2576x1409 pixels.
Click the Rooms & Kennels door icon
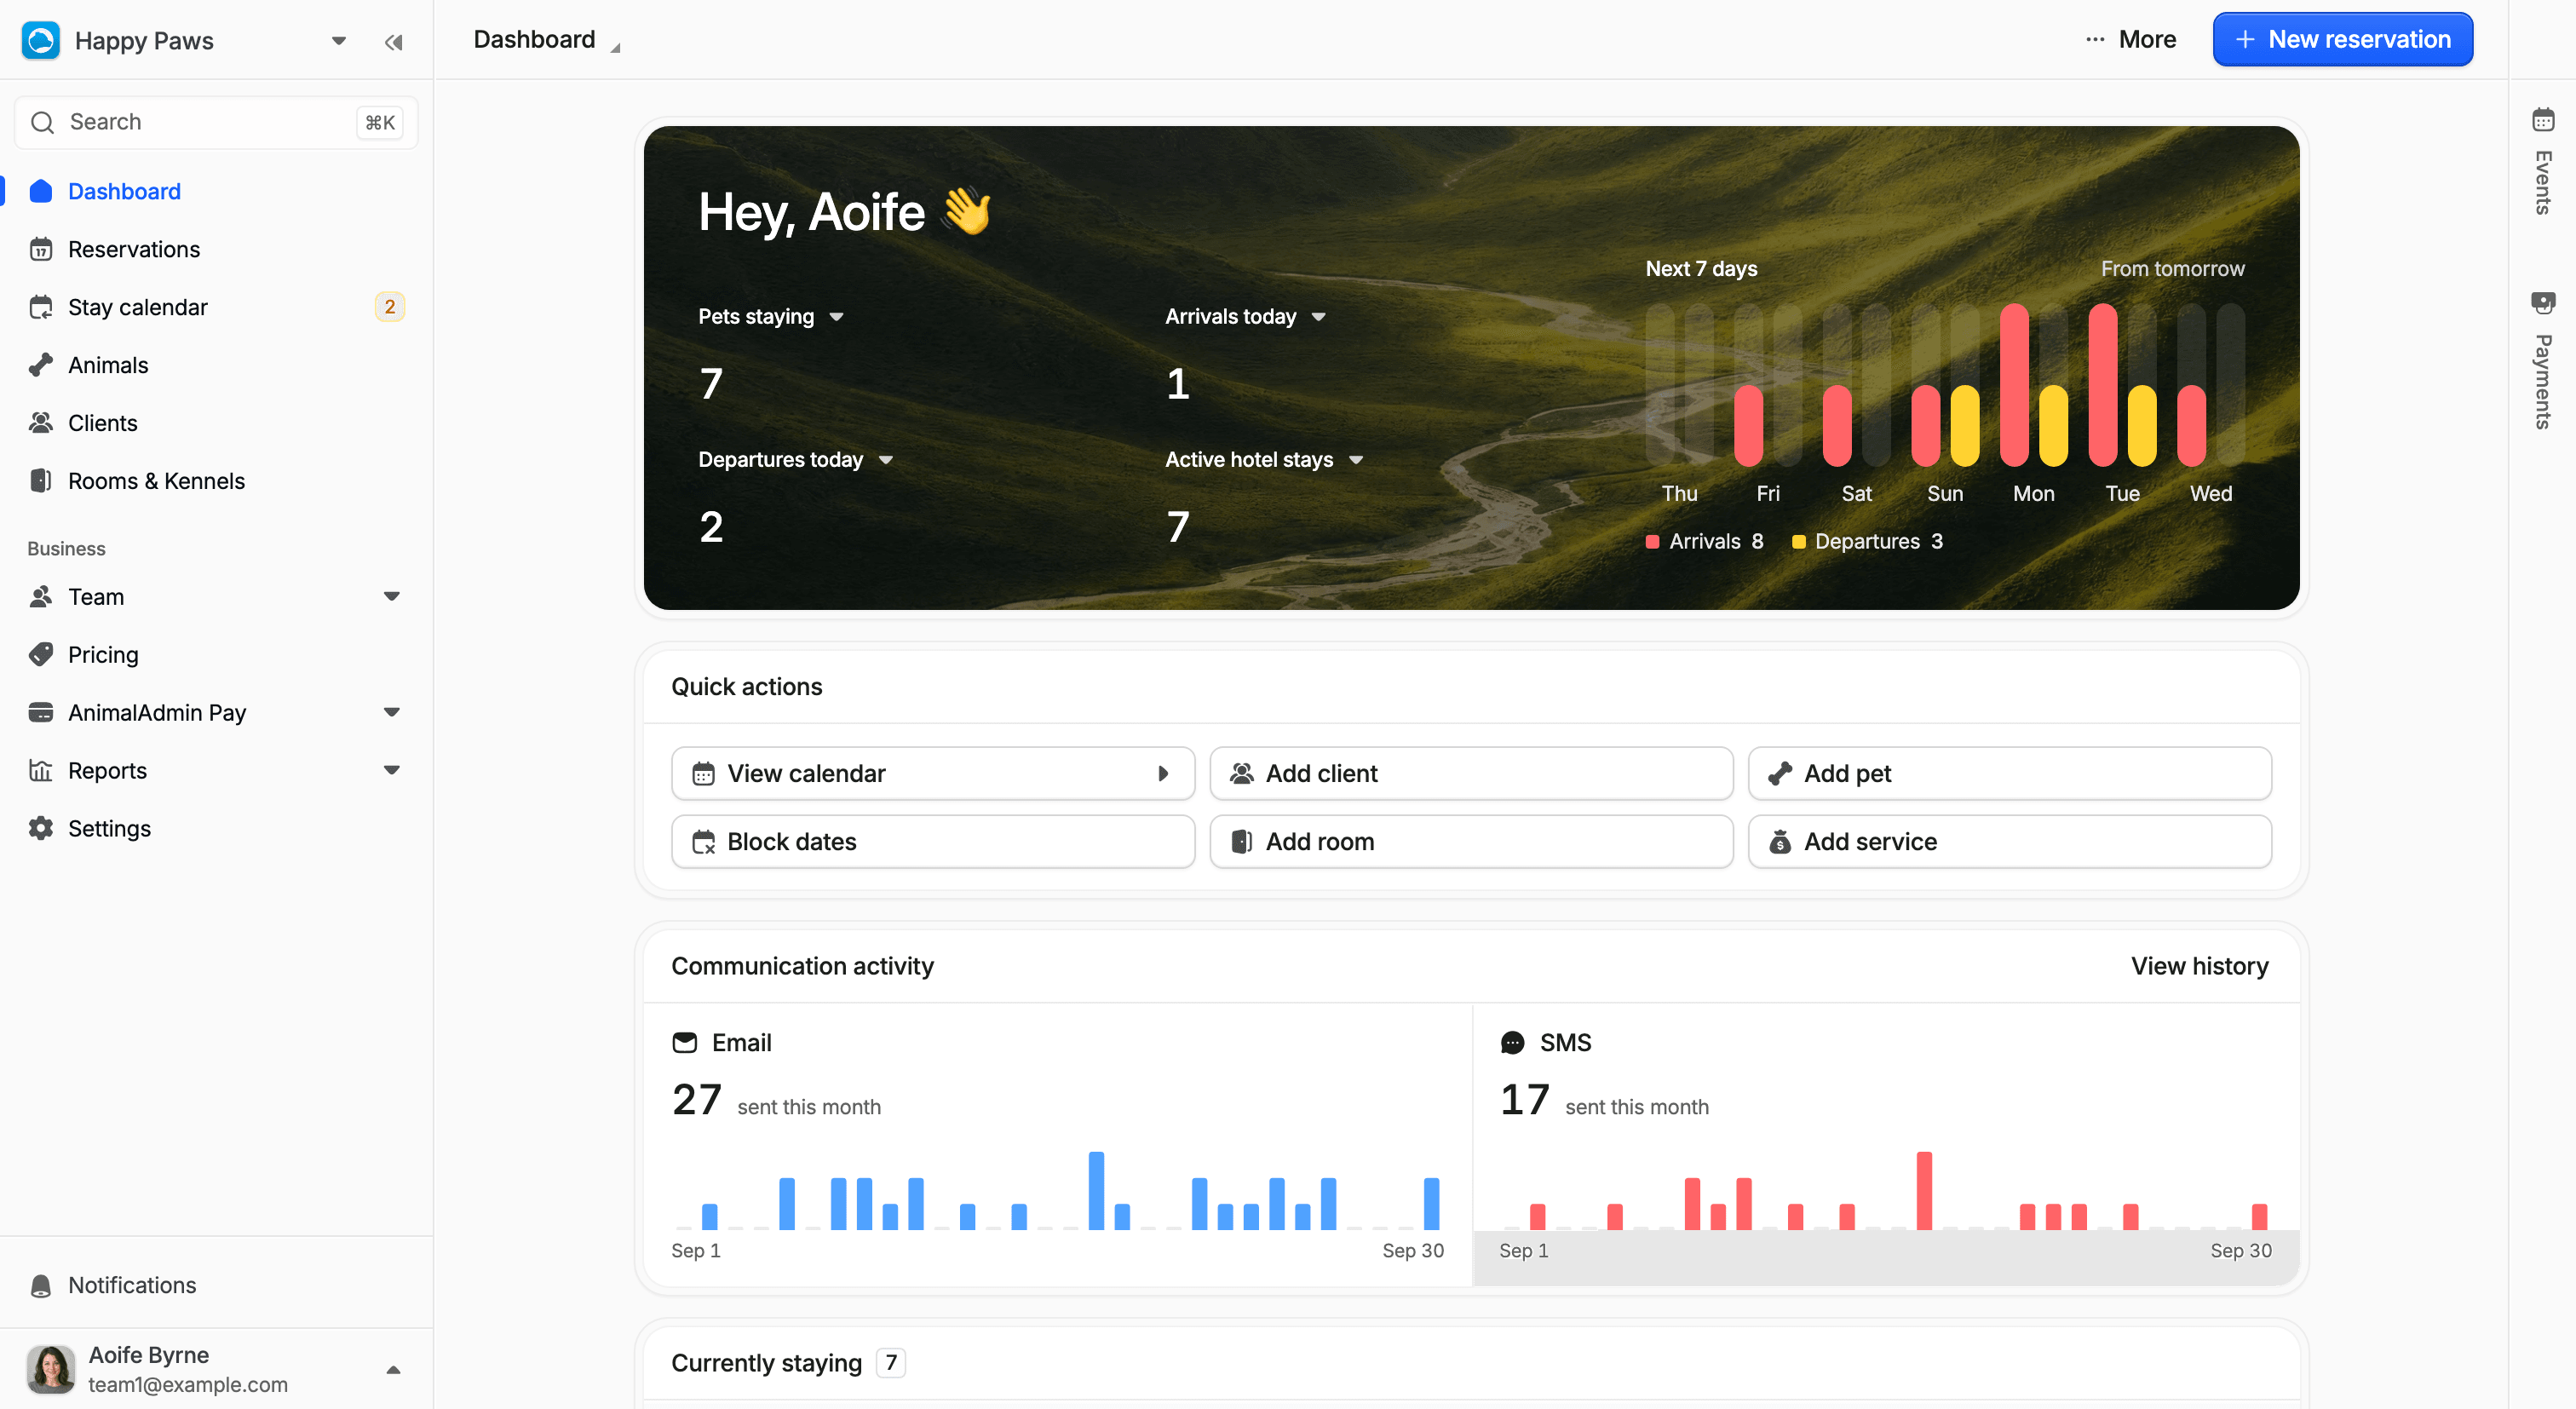(x=41, y=481)
